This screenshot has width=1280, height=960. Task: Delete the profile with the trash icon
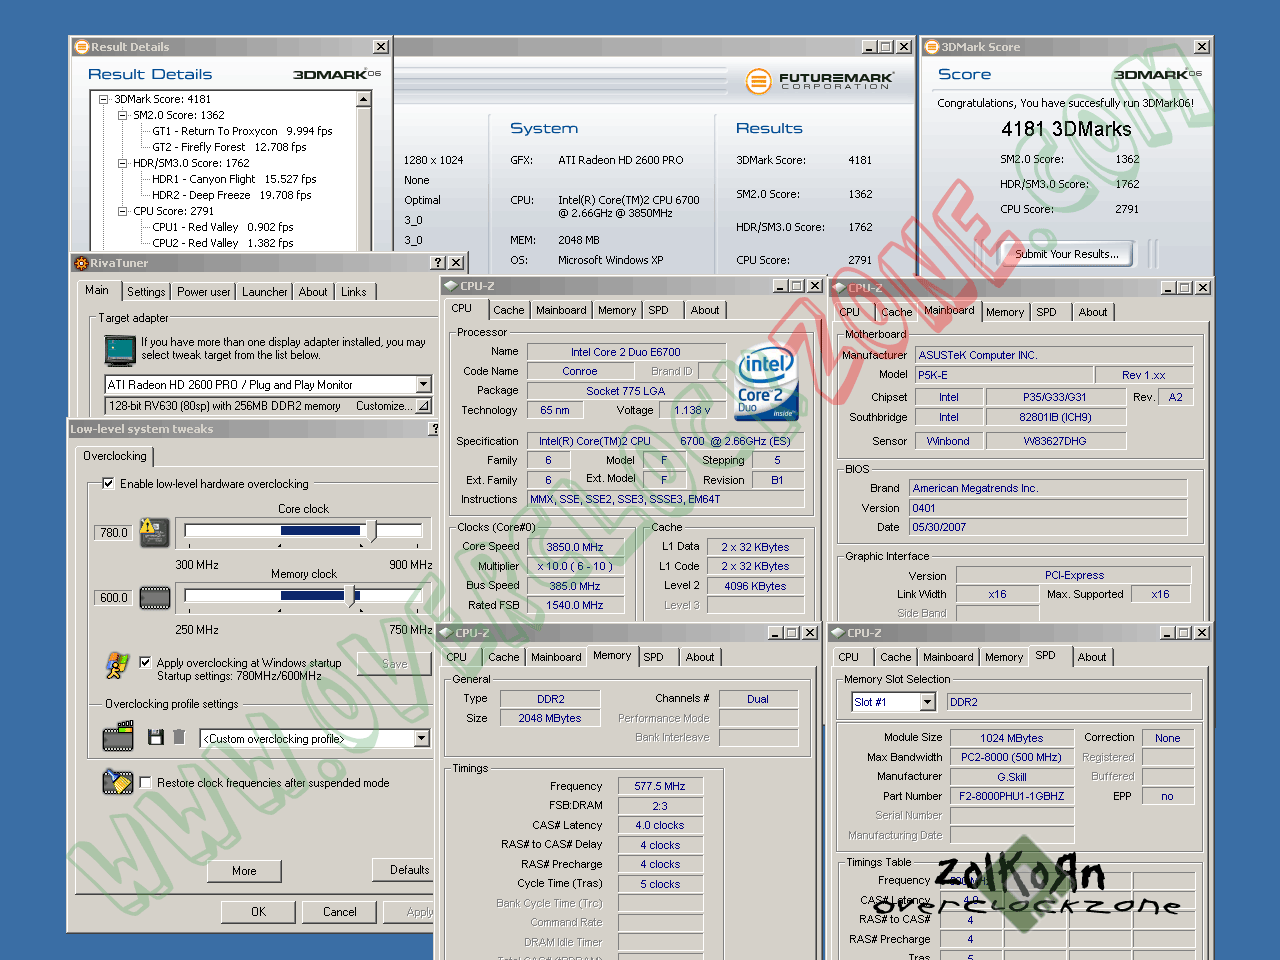click(x=179, y=737)
